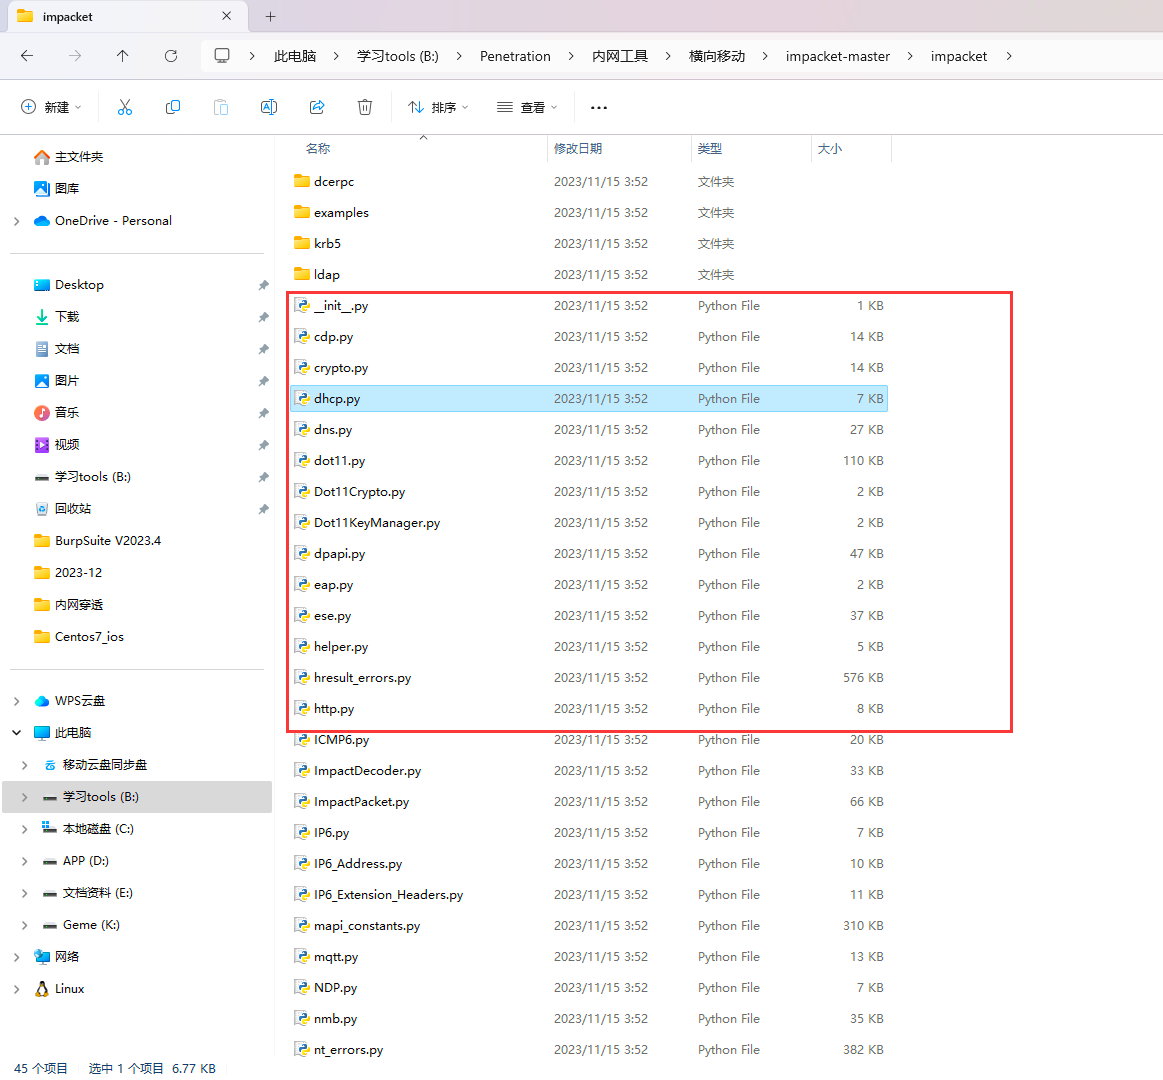Click the Cut scissors icon in toolbar
1163x1080 pixels.
click(125, 107)
